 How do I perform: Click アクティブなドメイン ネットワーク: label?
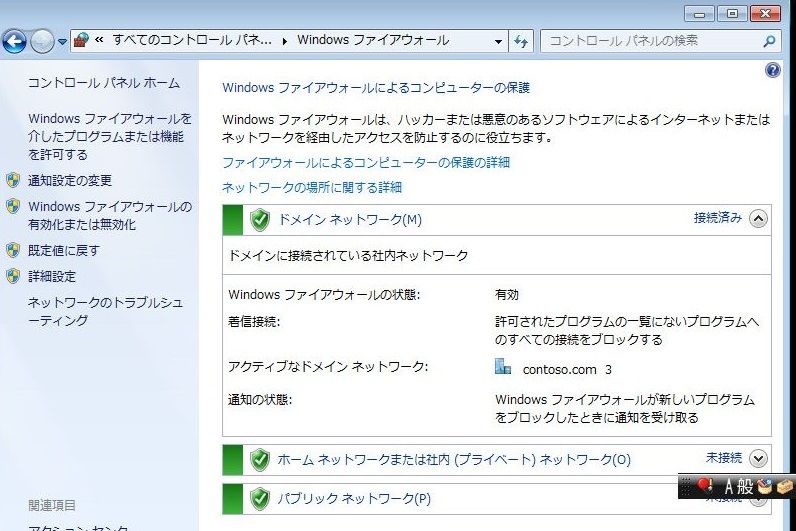[328, 367]
